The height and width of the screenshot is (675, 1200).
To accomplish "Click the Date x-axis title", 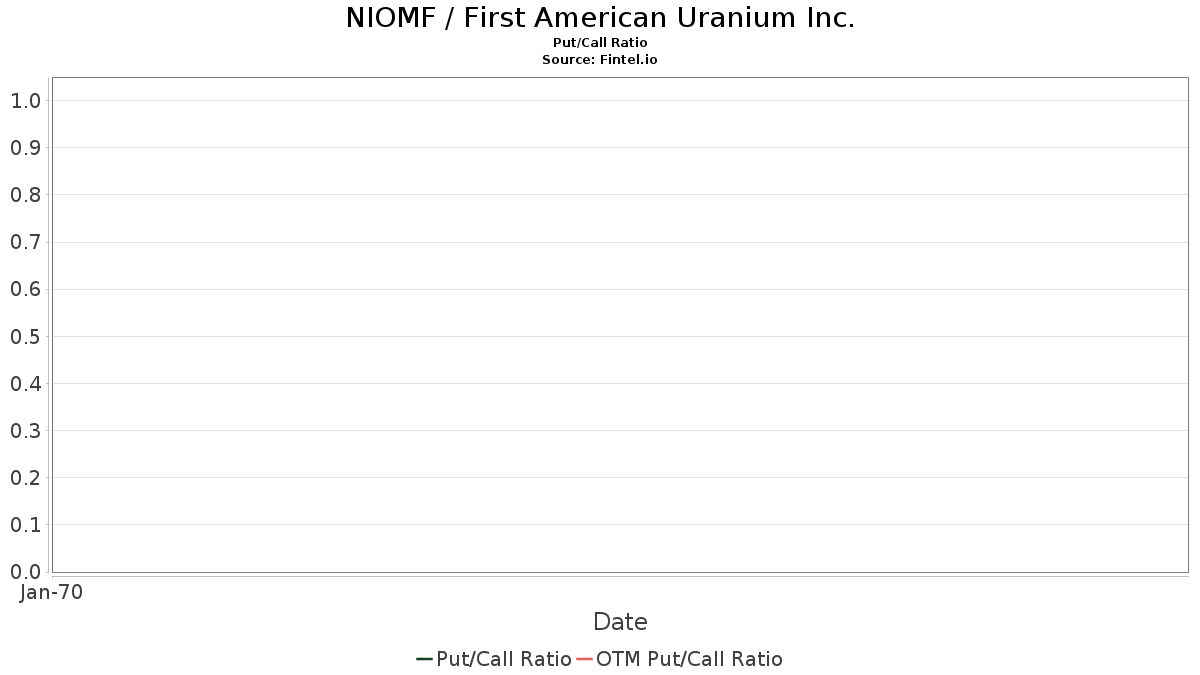I will click(x=620, y=622).
